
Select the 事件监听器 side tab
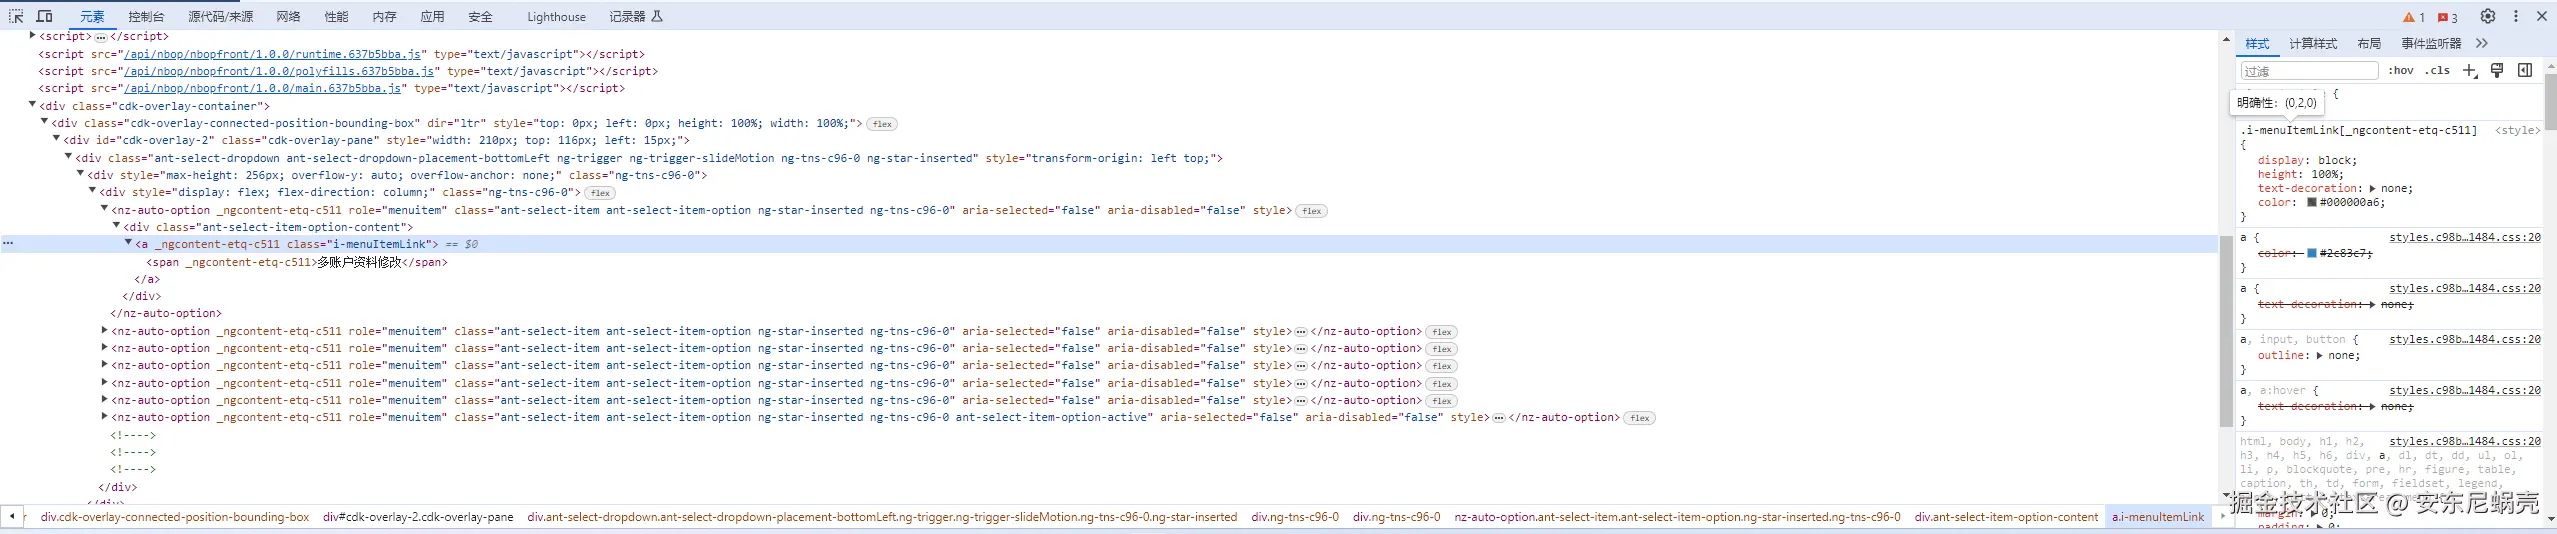(2431, 44)
